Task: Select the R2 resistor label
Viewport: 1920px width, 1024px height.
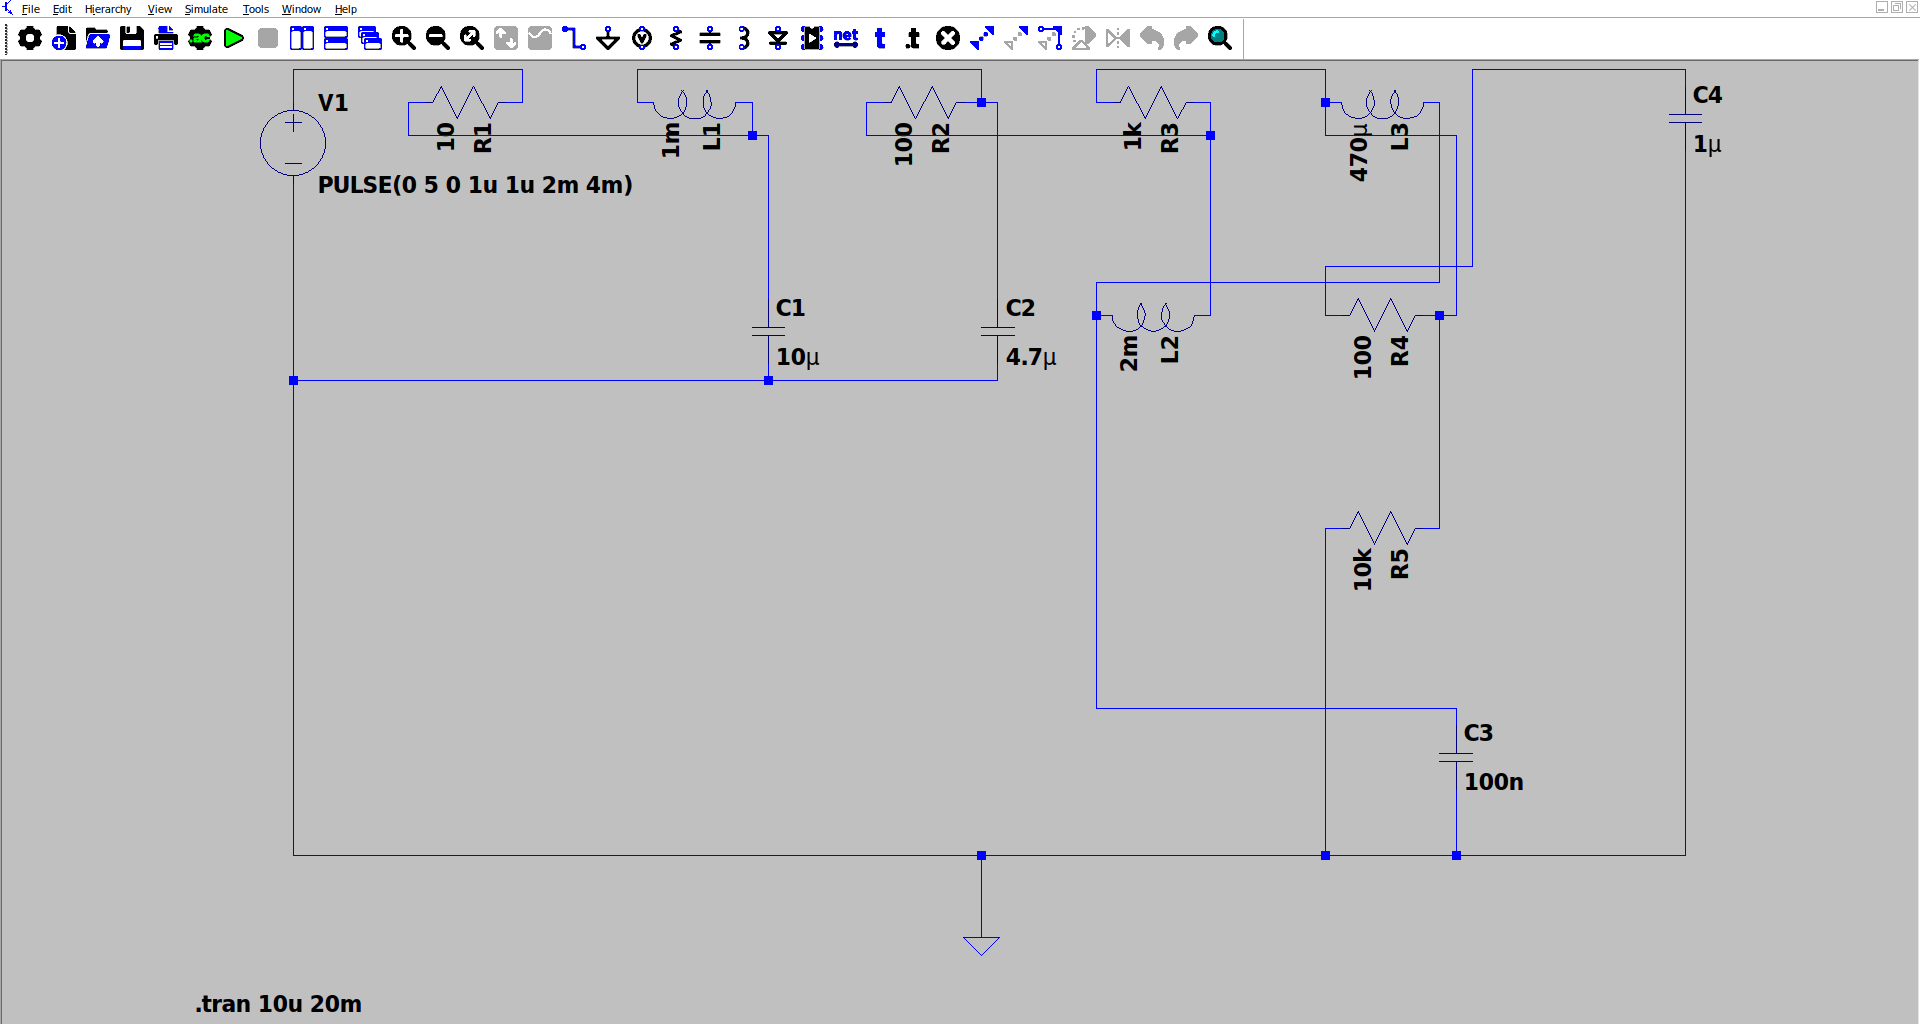Action: tap(941, 138)
